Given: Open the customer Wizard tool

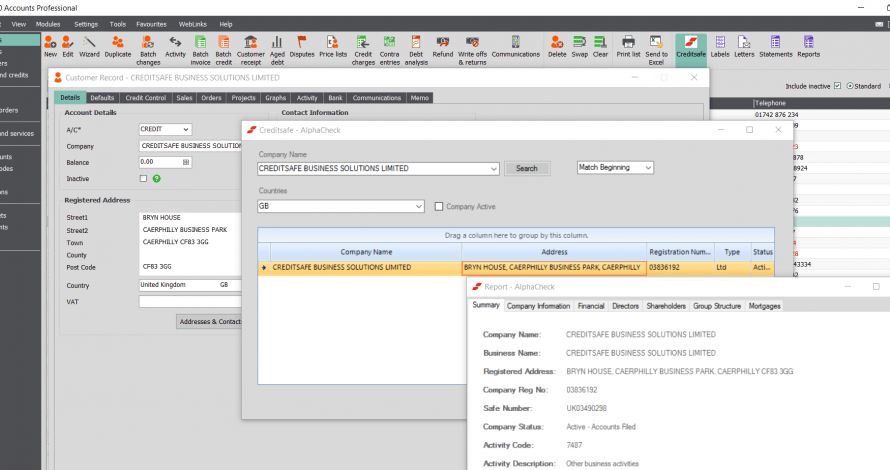Looking at the screenshot, I should point(89,46).
